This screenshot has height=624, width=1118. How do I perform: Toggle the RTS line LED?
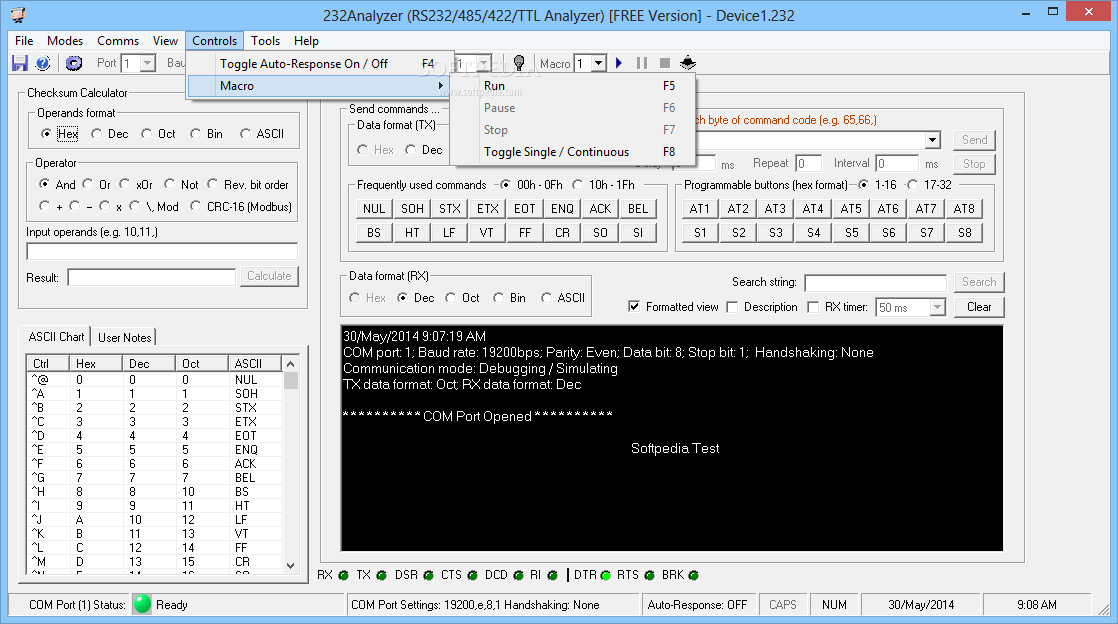coord(649,576)
